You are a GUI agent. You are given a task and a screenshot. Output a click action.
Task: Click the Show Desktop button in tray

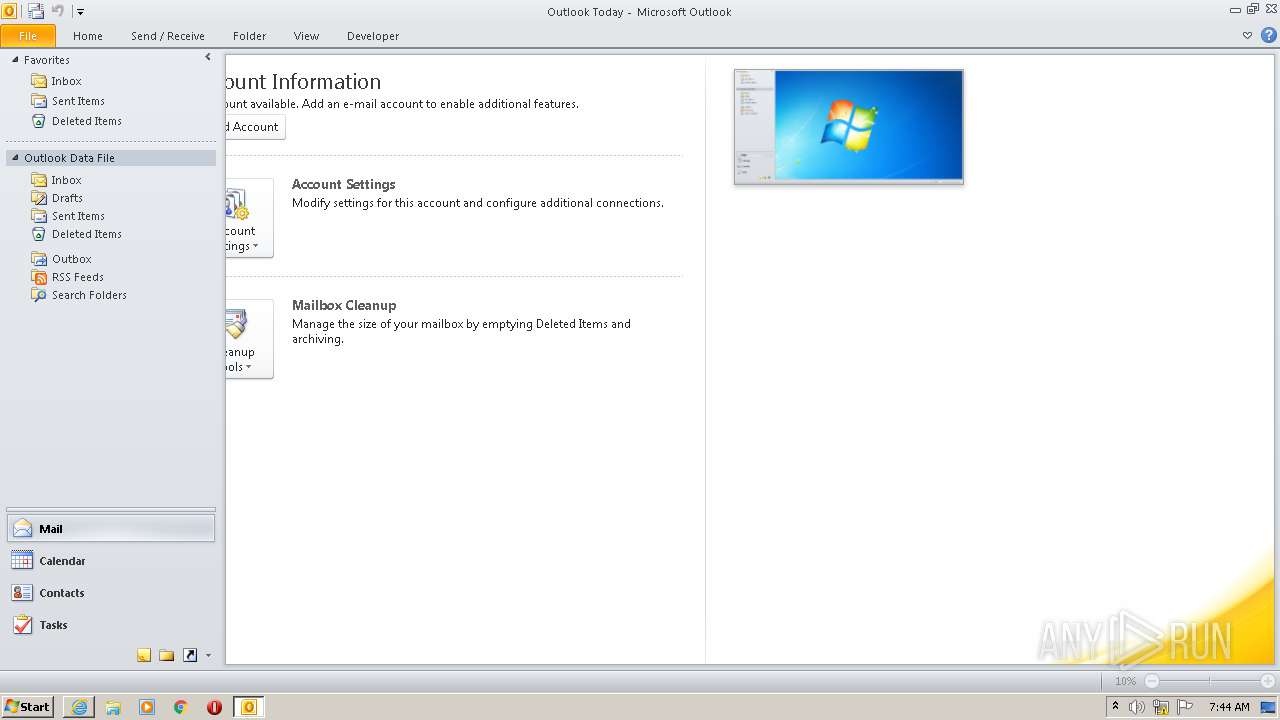[x=1269, y=707]
